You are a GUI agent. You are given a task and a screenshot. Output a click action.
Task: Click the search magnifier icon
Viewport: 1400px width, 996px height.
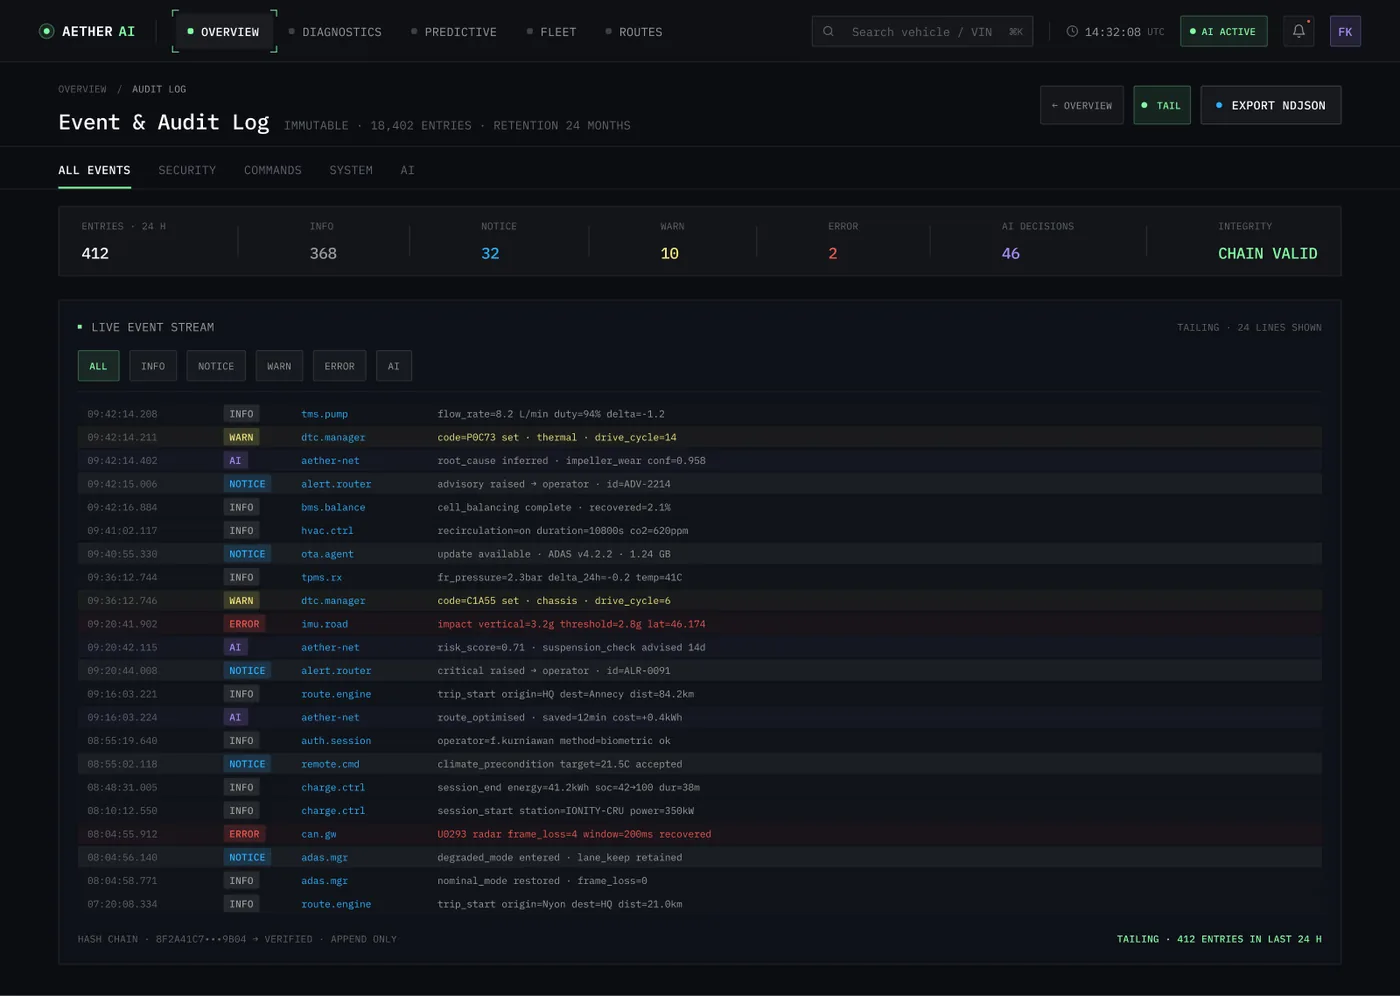tap(828, 32)
